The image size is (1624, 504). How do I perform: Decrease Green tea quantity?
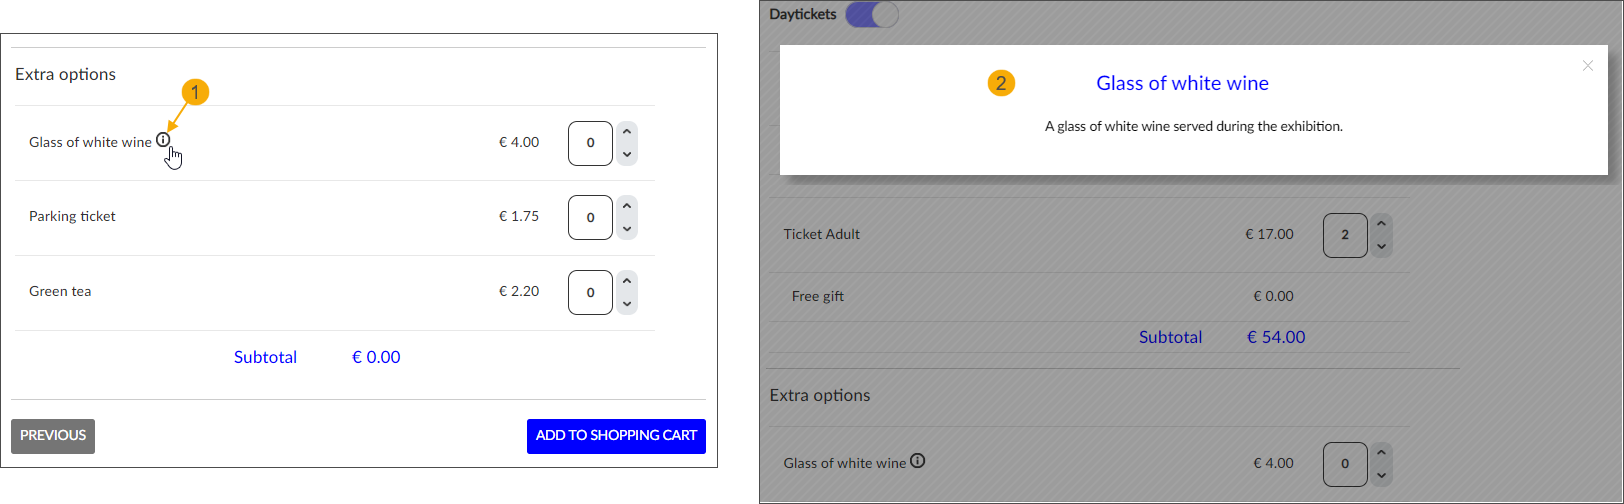click(x=627, y=305)
